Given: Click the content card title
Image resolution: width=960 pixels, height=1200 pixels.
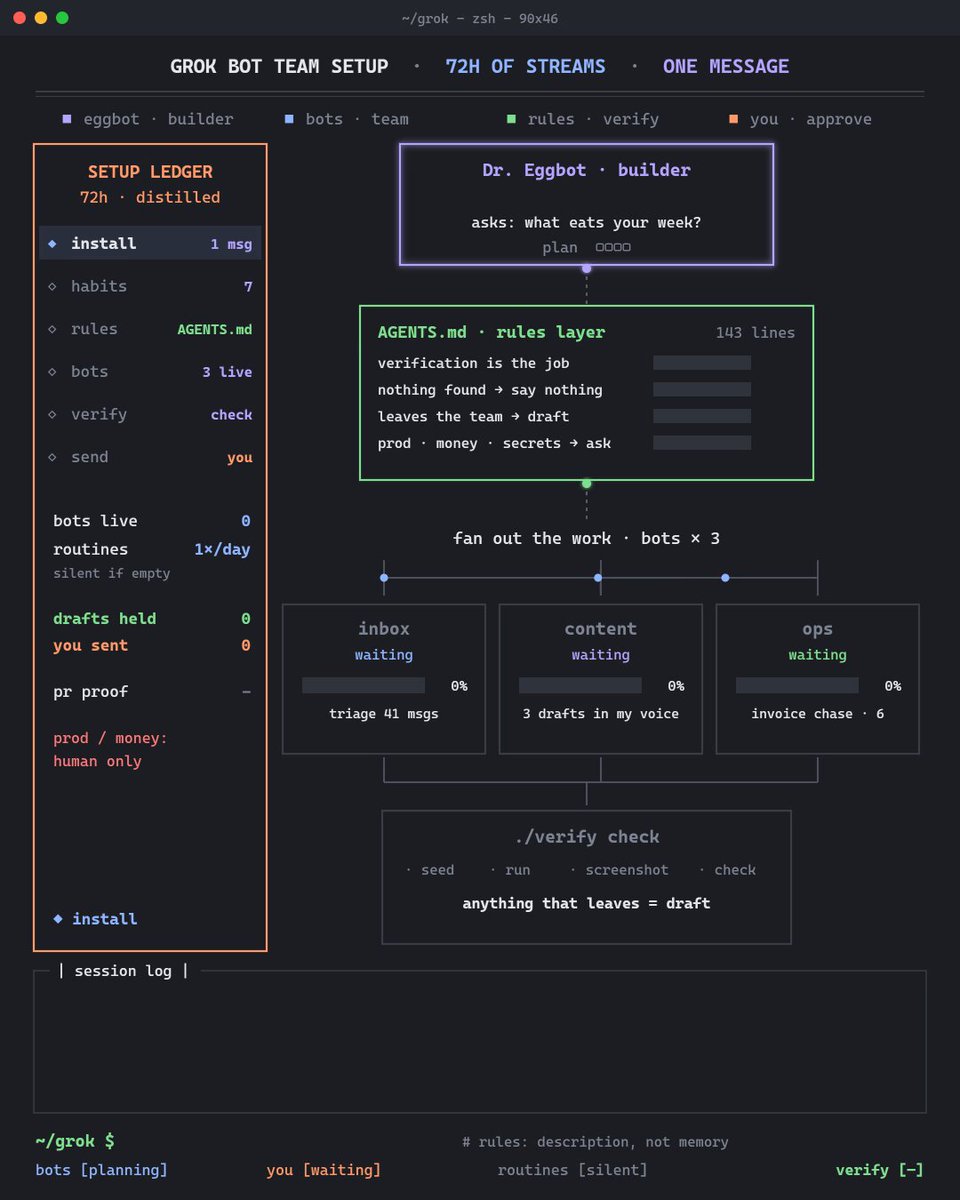Looking at the screenshot, I should tap(600, 629).
